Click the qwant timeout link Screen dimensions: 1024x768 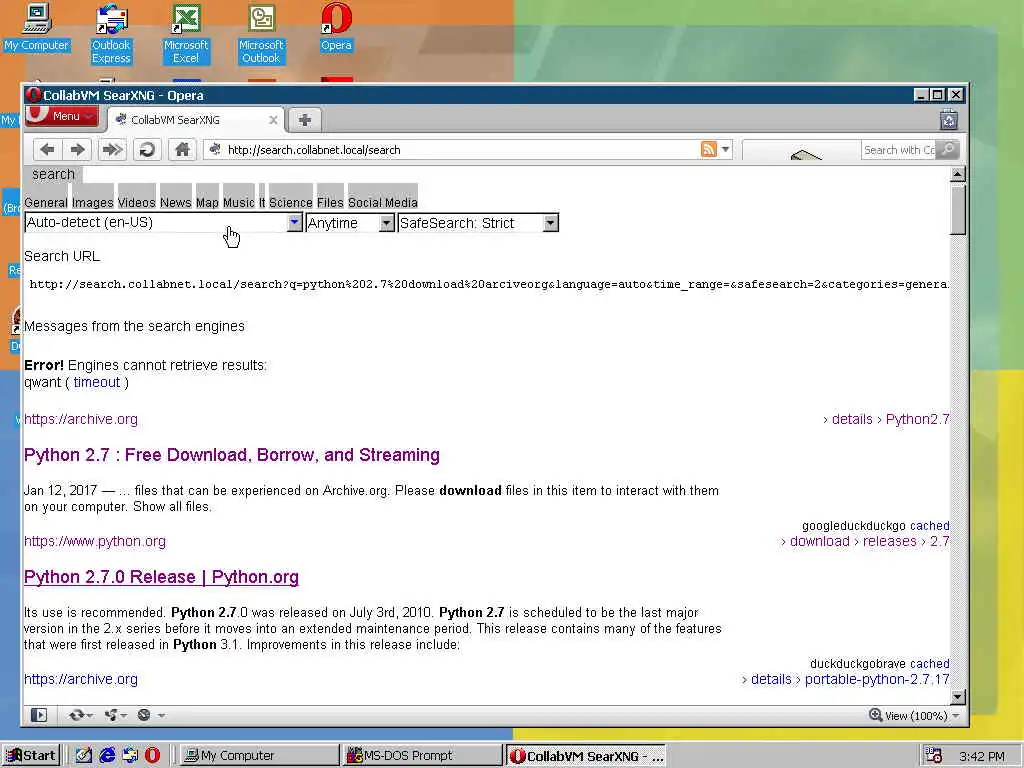(x=97, y=382)
